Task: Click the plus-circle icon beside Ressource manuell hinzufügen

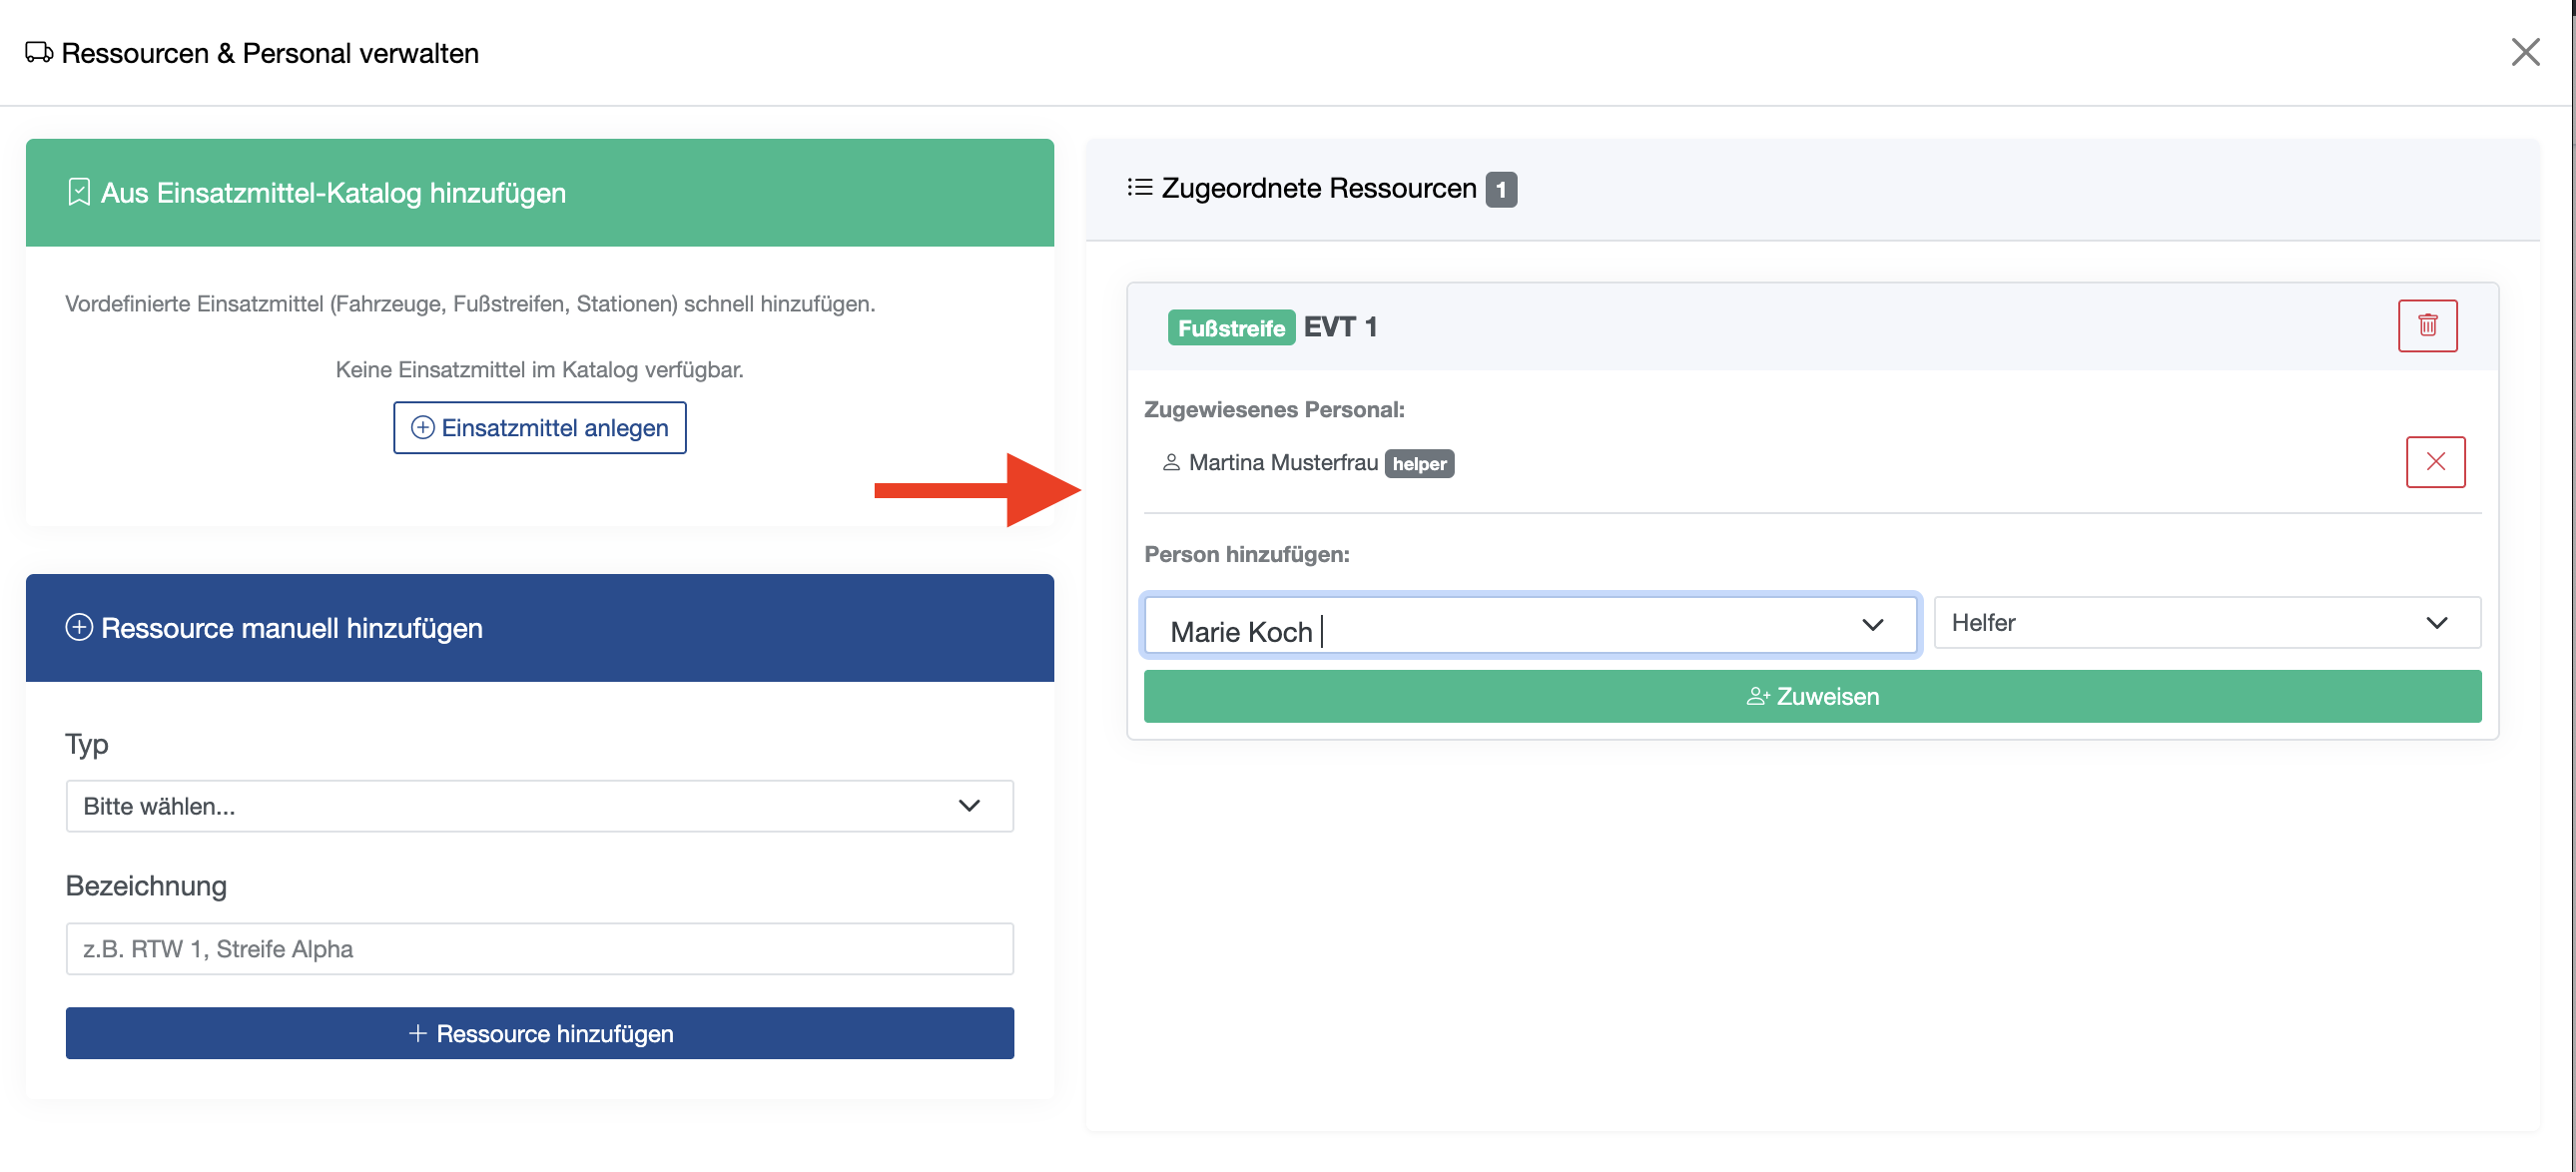Action: 79,627
